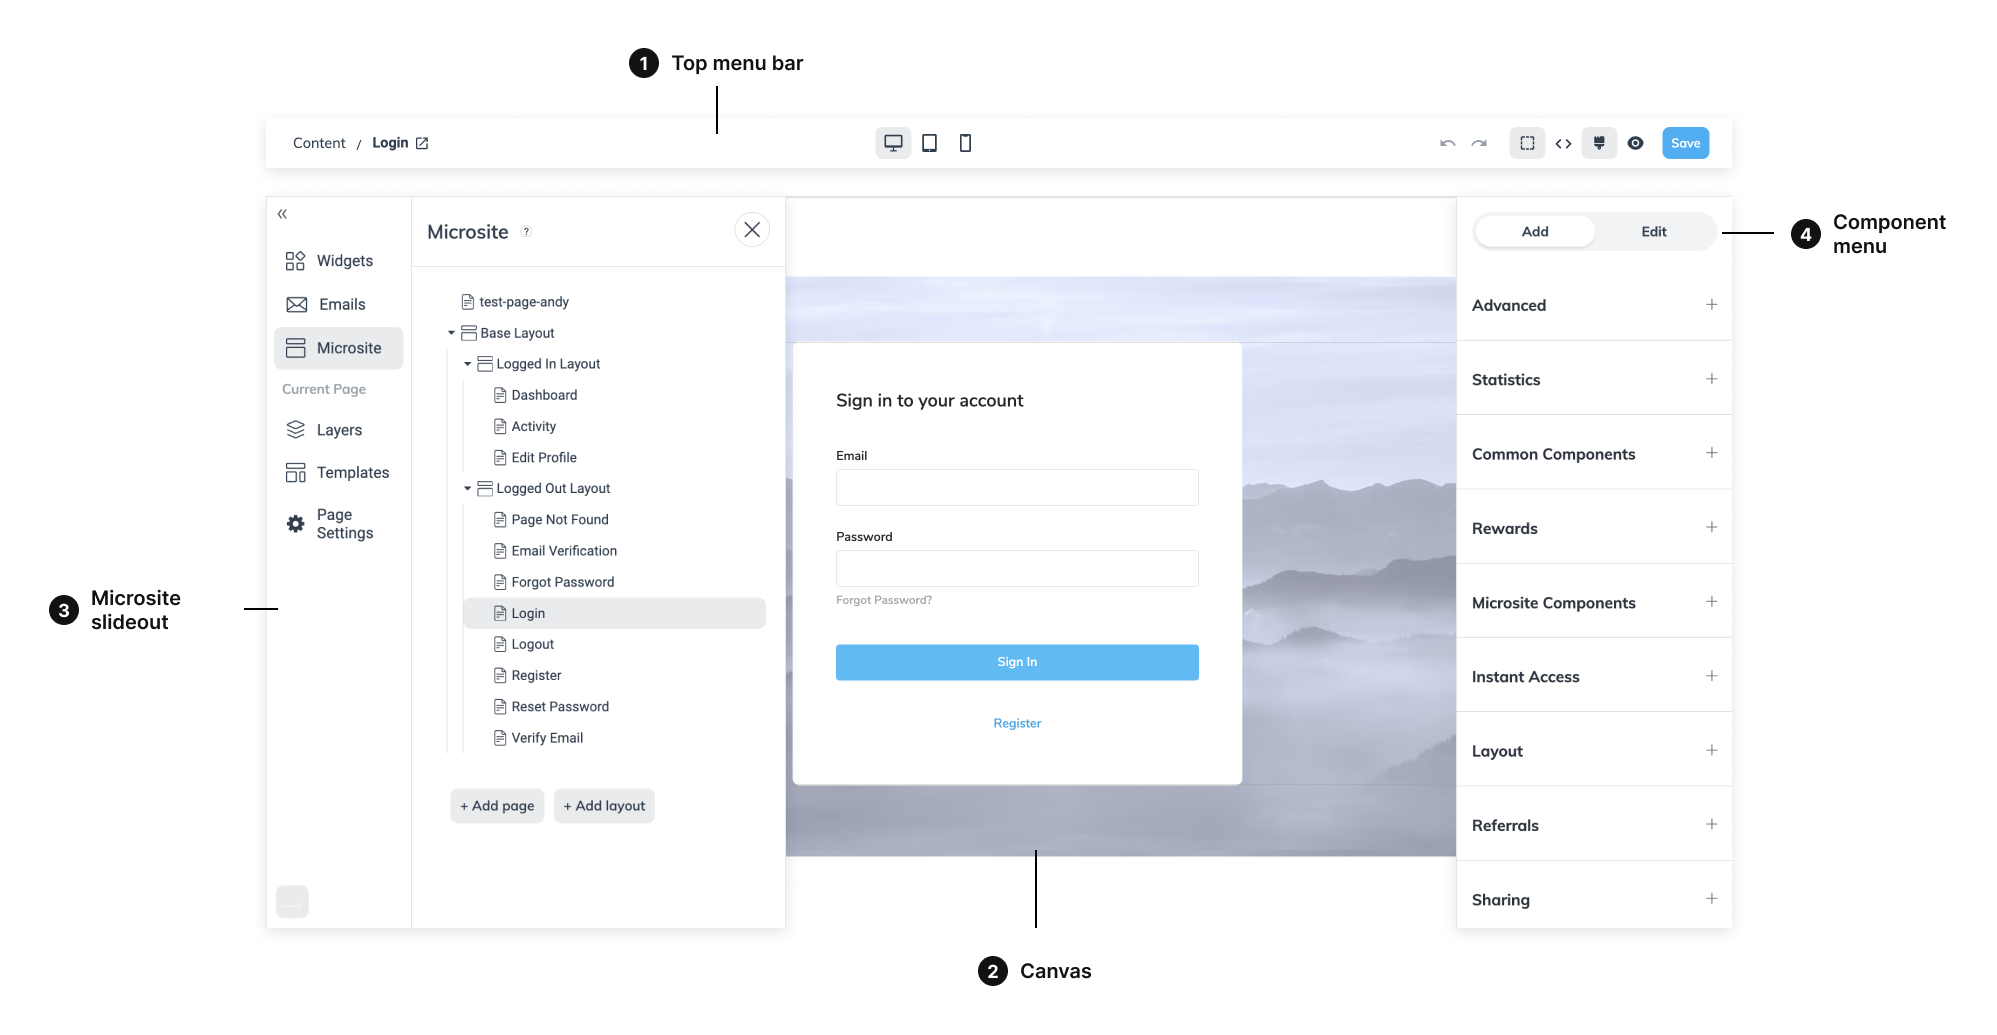Viewport: 1997px width, 1035px height.
Task: Undo the last change
Action: click(x=1447, y=143)
